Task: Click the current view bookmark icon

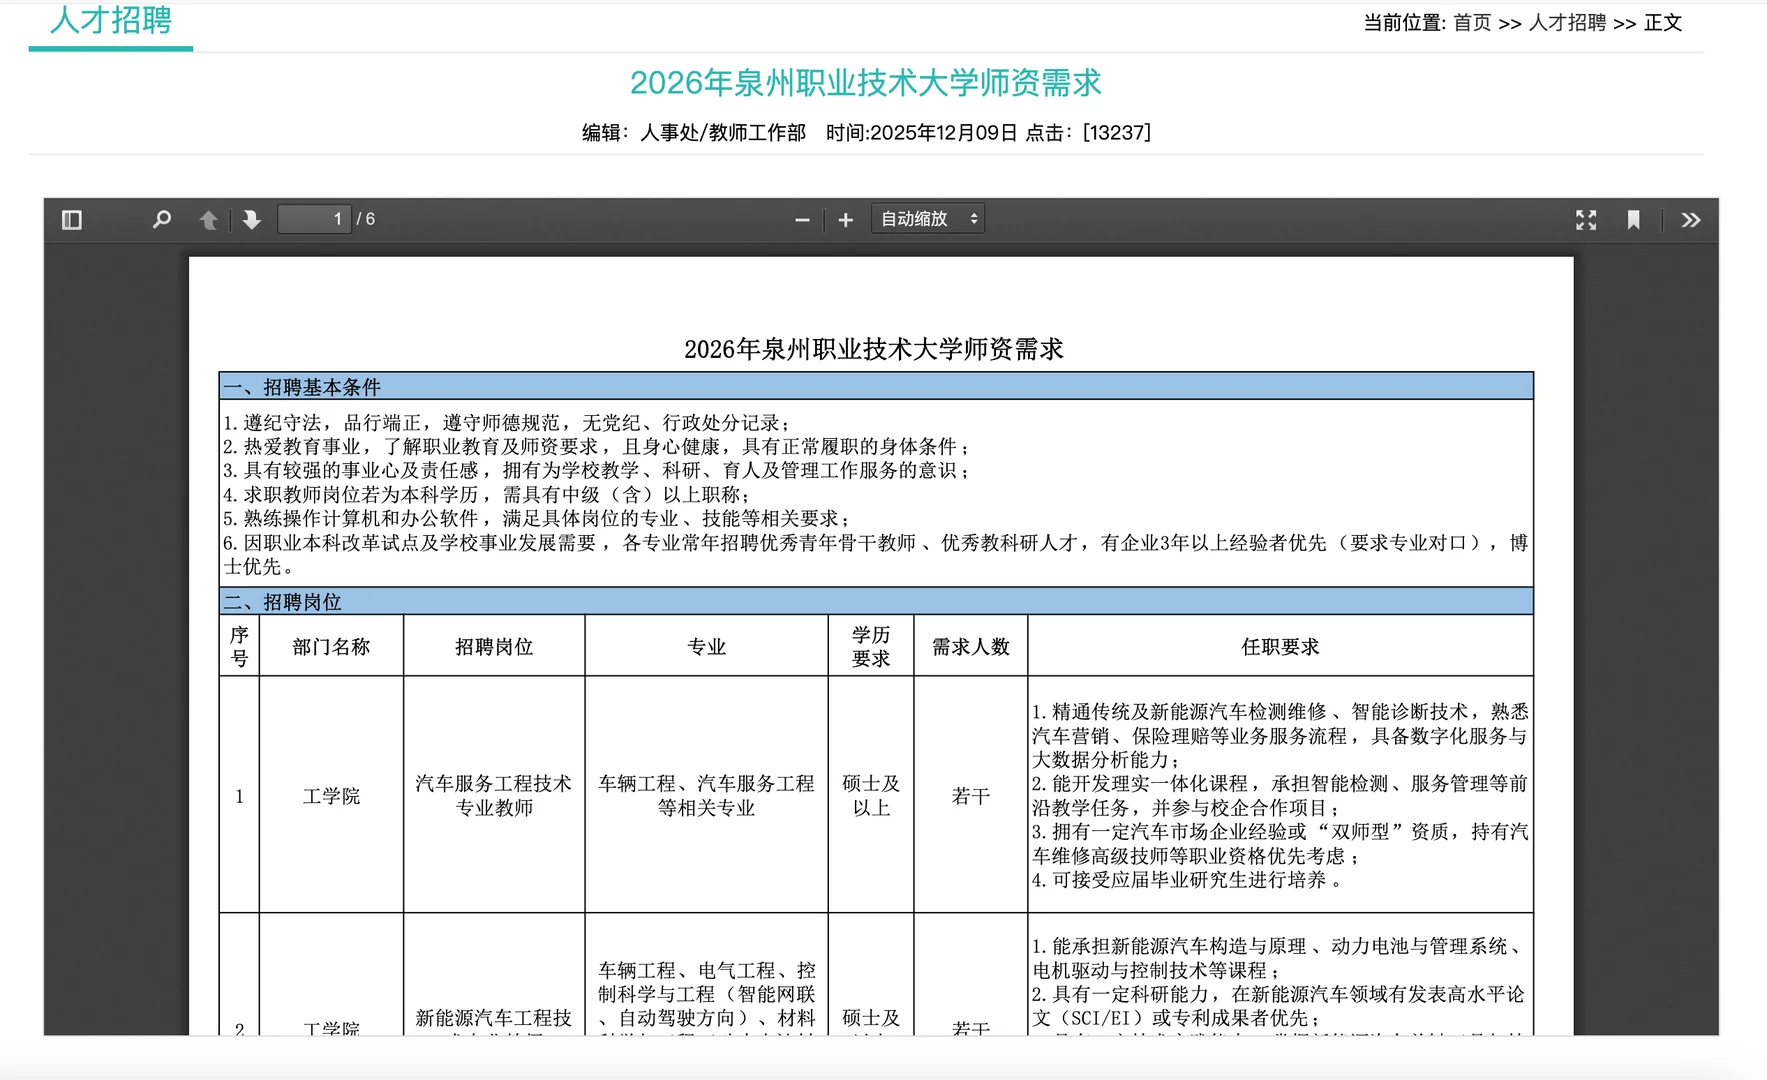Action: [1634, 219]
